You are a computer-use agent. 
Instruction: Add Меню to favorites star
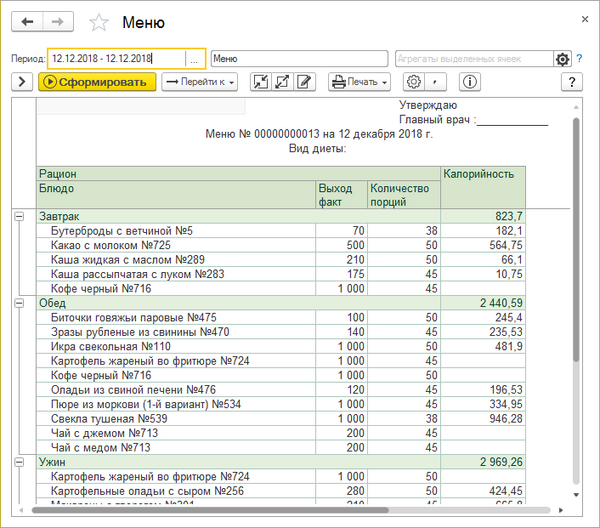coord(99,22)
